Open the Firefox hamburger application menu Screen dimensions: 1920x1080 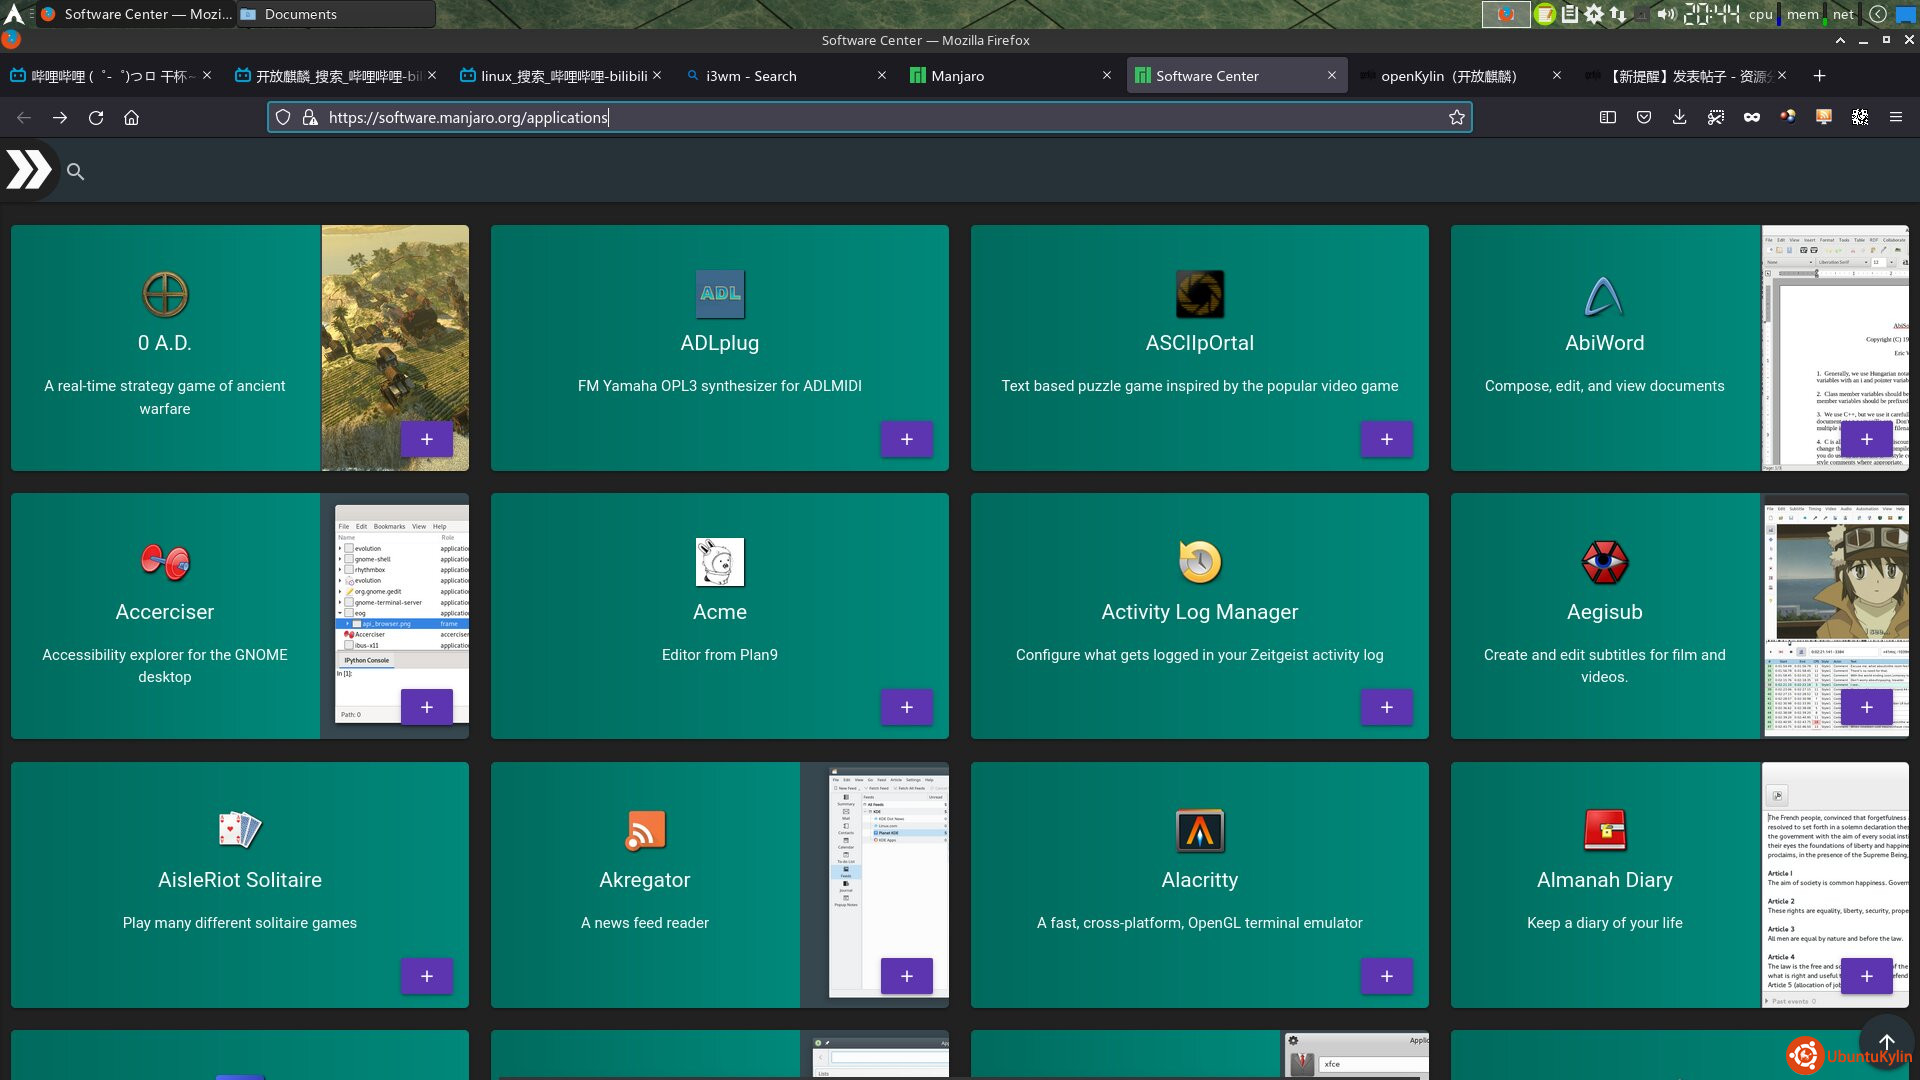click(x=1895, y=118)
